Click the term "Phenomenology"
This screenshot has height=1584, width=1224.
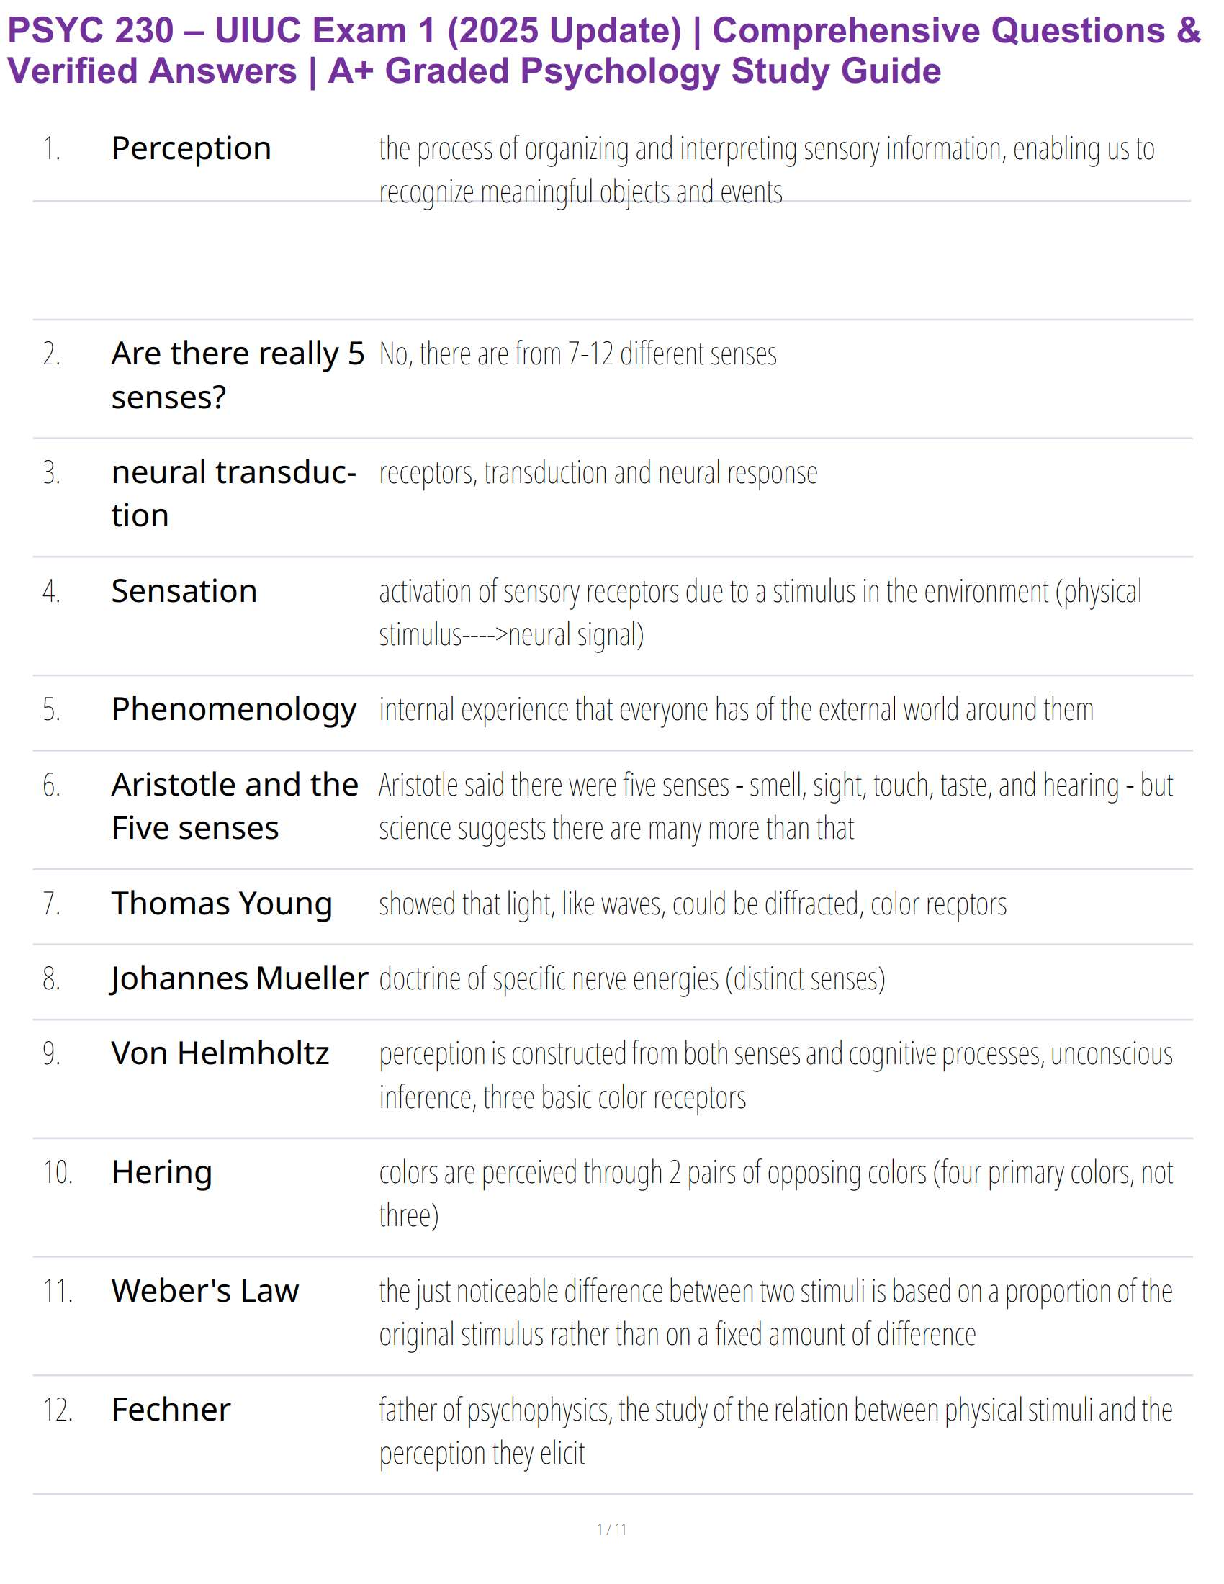[233, 709]
